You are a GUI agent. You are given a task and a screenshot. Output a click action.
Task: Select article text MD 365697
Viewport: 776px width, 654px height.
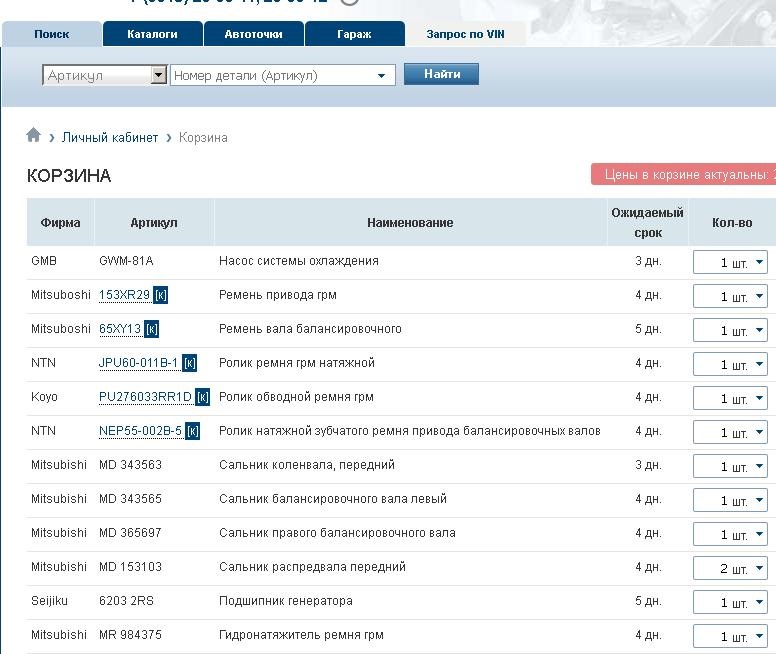tap(130, 533)
